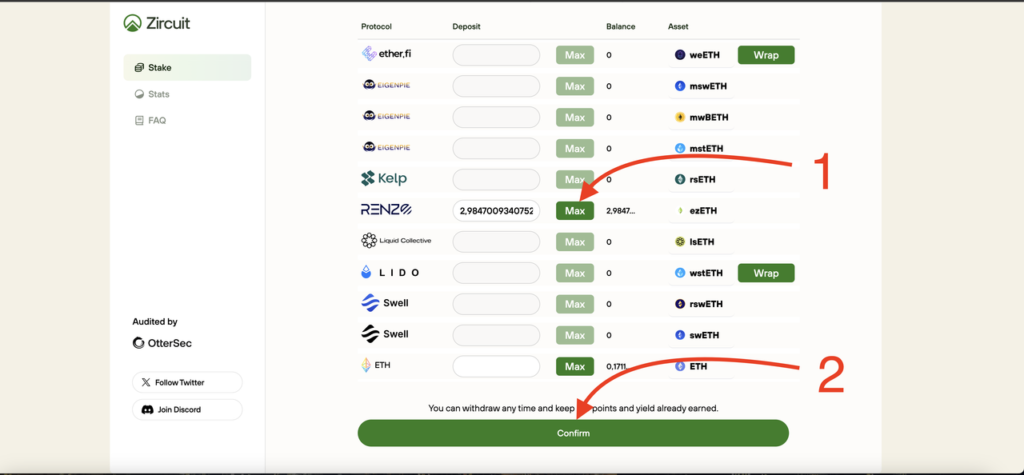Click Max in the ETH row
The height and width of the screenshot is (475, 1024).
(x=575, y=366)
